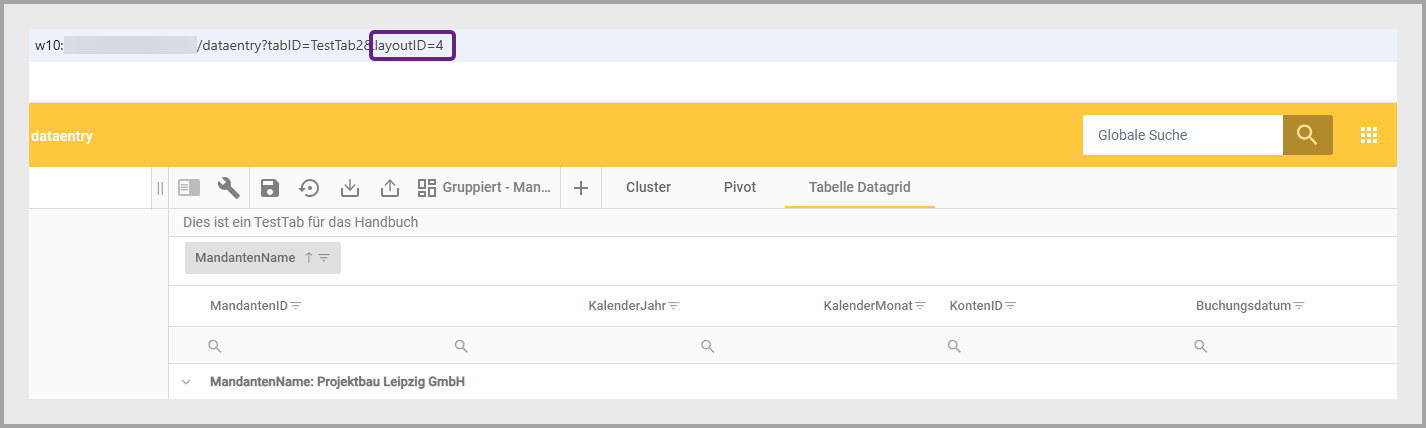This screenshot has width=1426, height=428.
Task: Toggle the side panel icon
Action: pos(189,188)
